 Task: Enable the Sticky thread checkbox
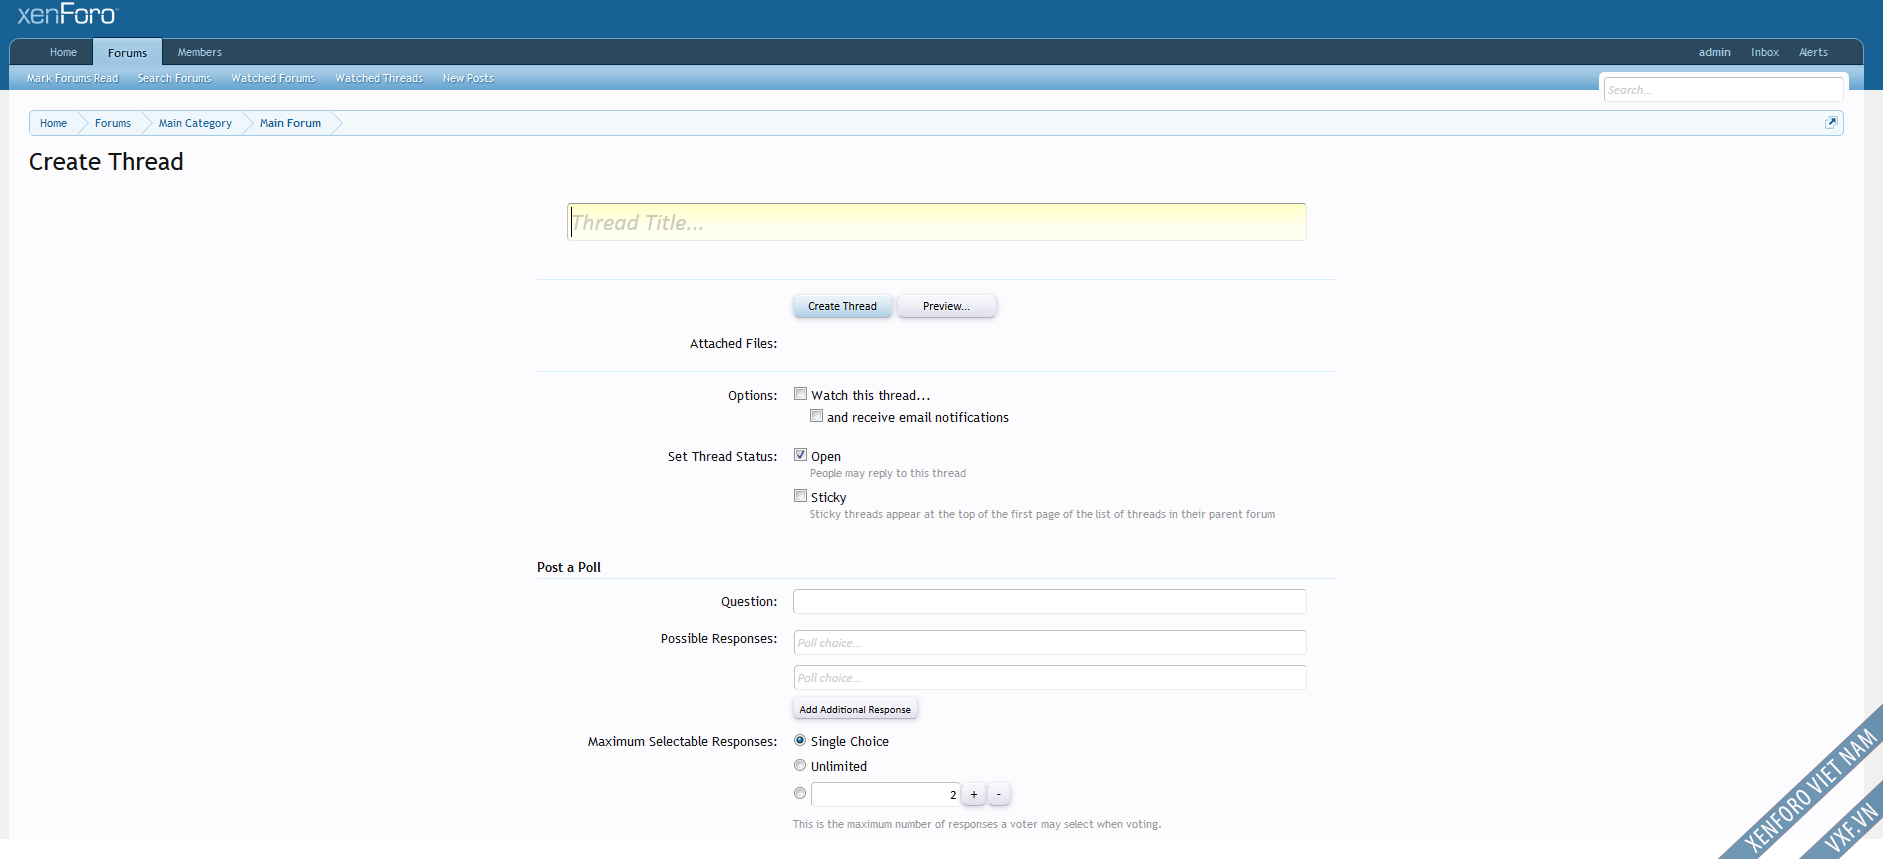[800, 496]
